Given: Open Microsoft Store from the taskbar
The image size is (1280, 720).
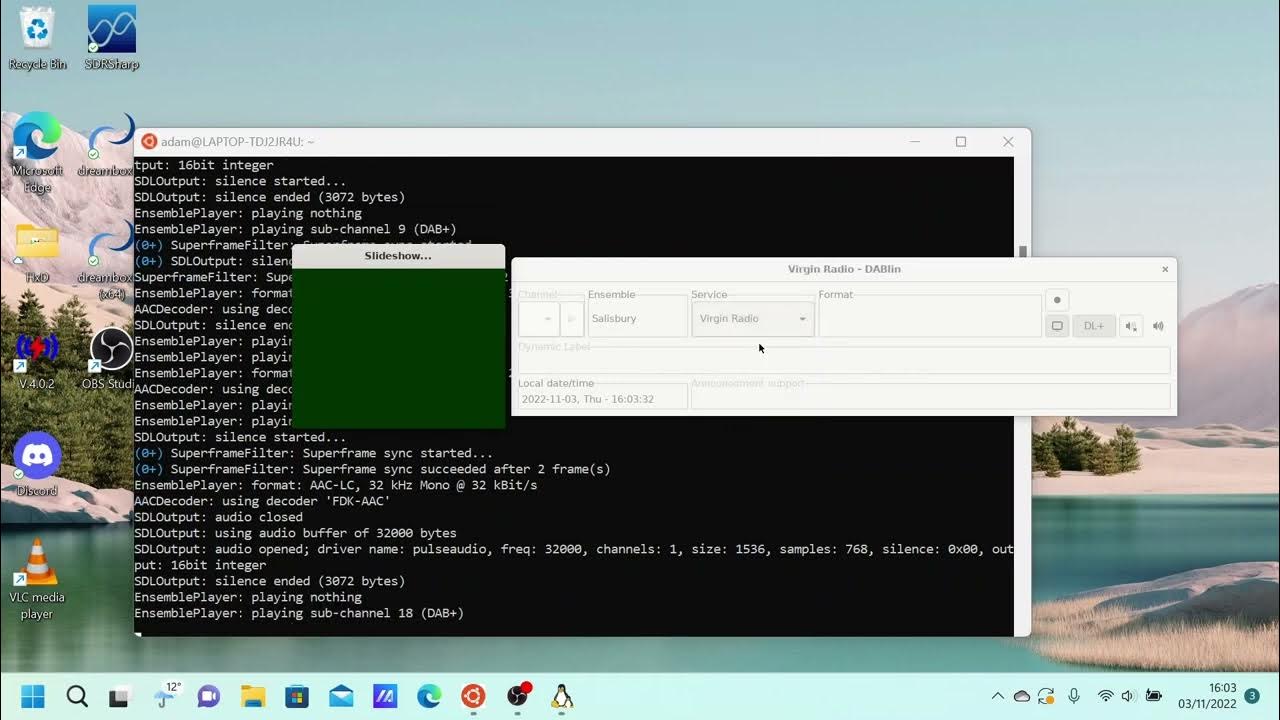Looking at the screenshot, I should tap(297, 696).
